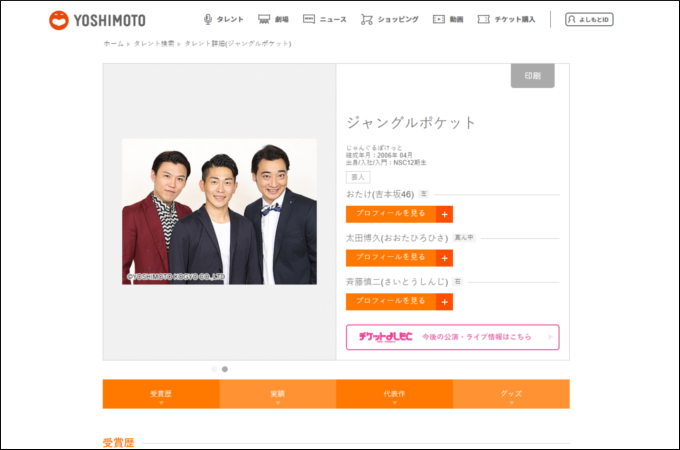
Task: Log in with the よしもとID button
Action: [x=589, y=20]
